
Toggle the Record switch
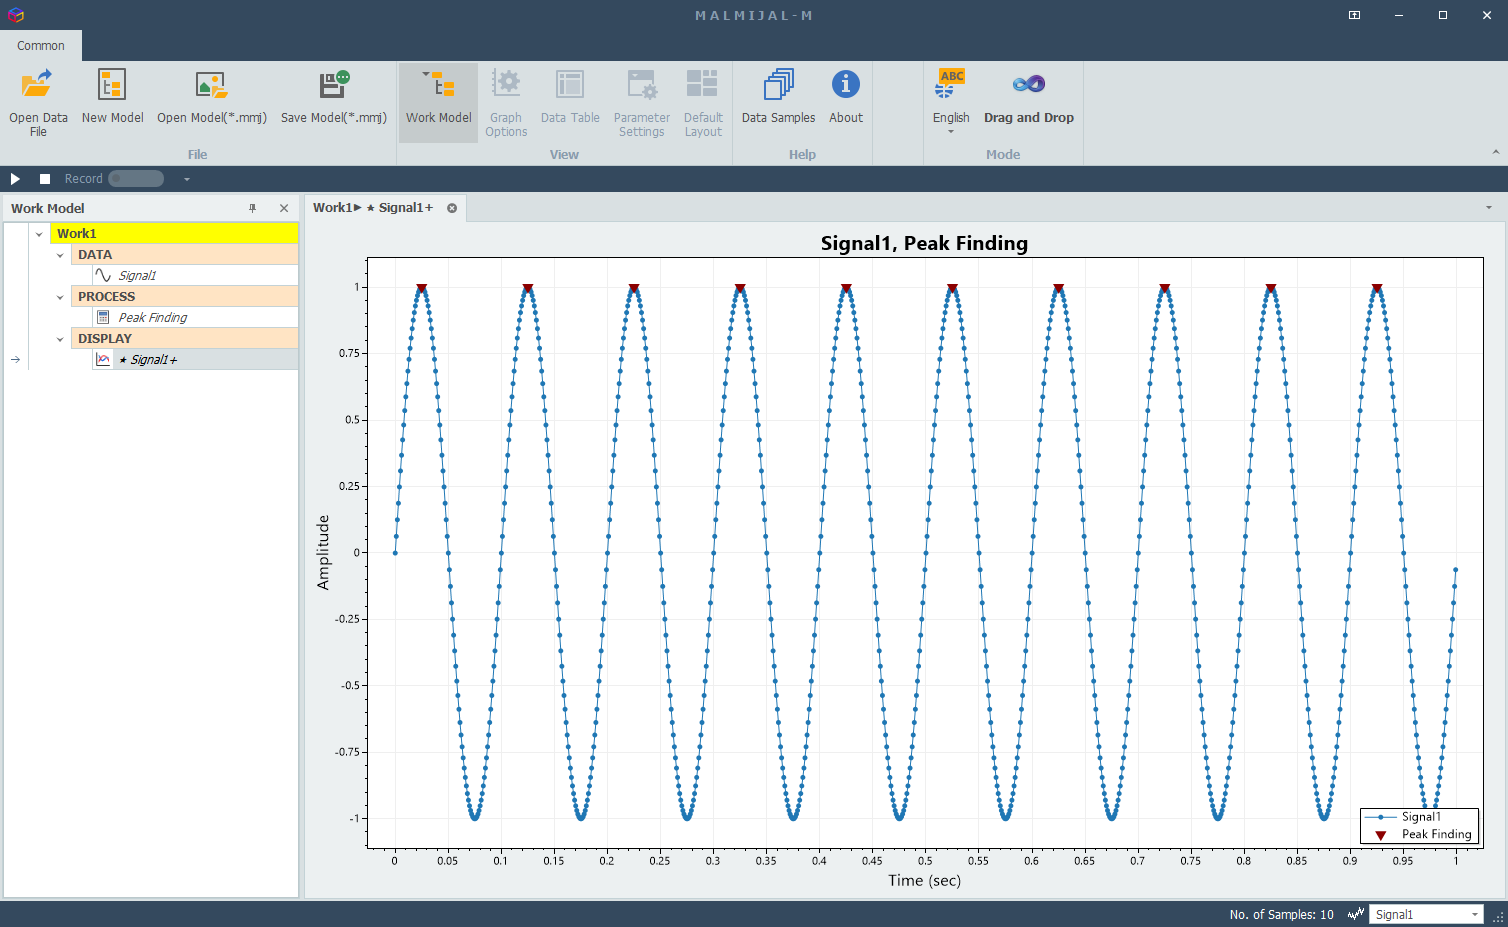tap(136, 179)
